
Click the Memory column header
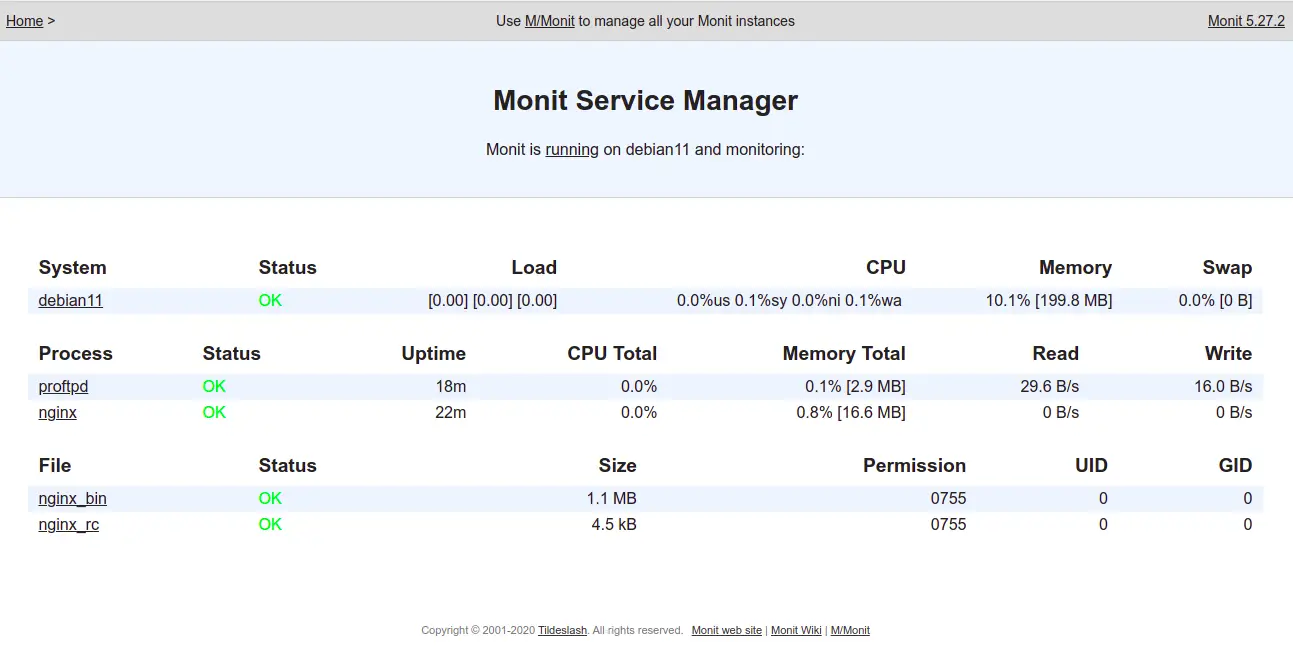pos(1075,267)
